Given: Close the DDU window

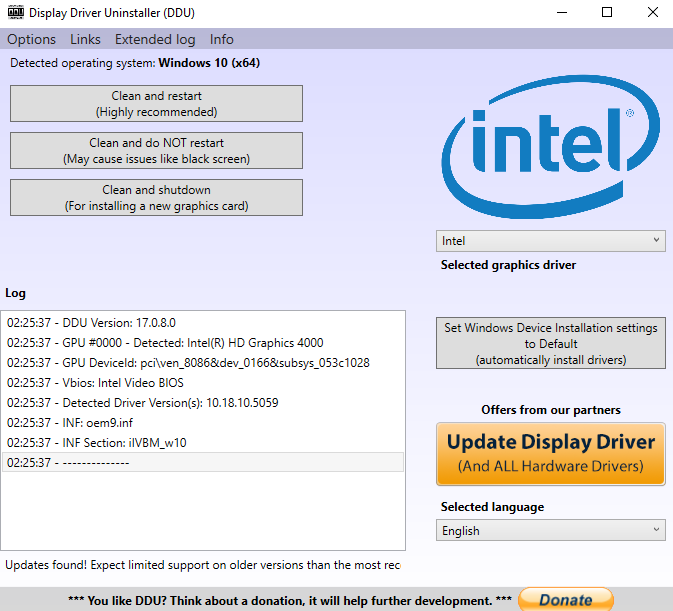Looking at the screenshot, I should pyautogui.click(x=652, y=12).
